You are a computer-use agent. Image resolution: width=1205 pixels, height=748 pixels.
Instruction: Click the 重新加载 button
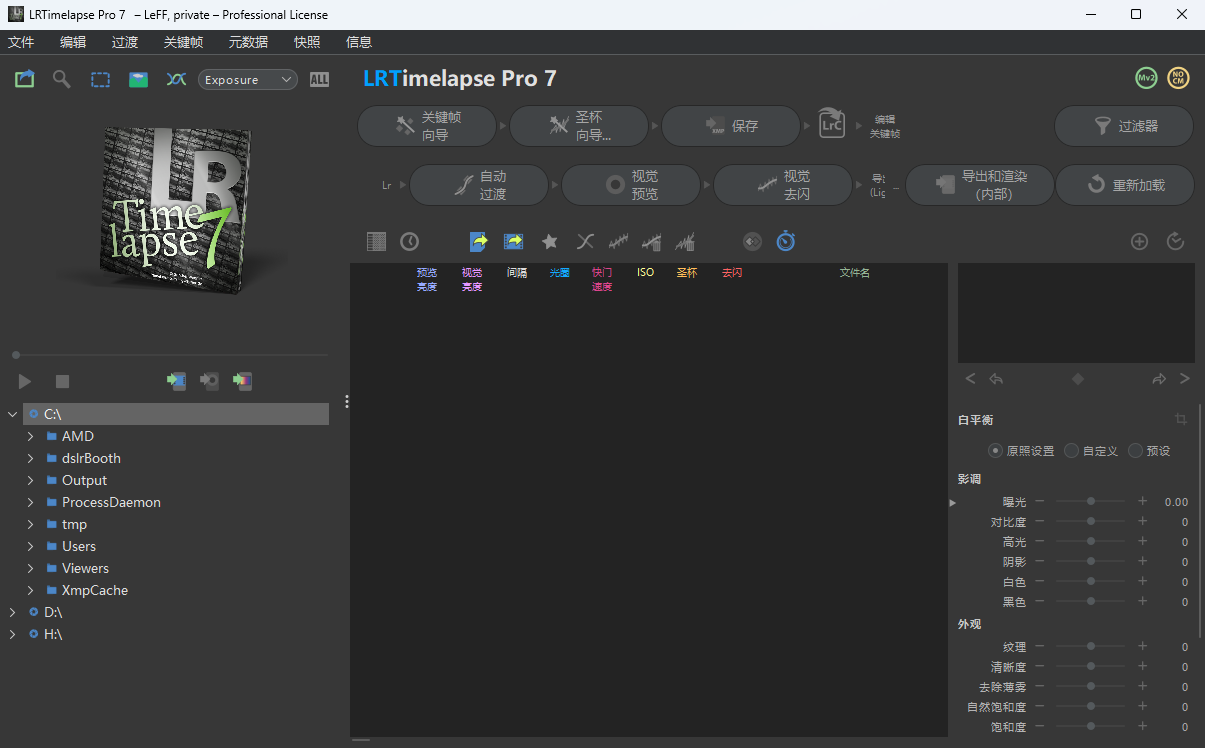pos(1125,185)
